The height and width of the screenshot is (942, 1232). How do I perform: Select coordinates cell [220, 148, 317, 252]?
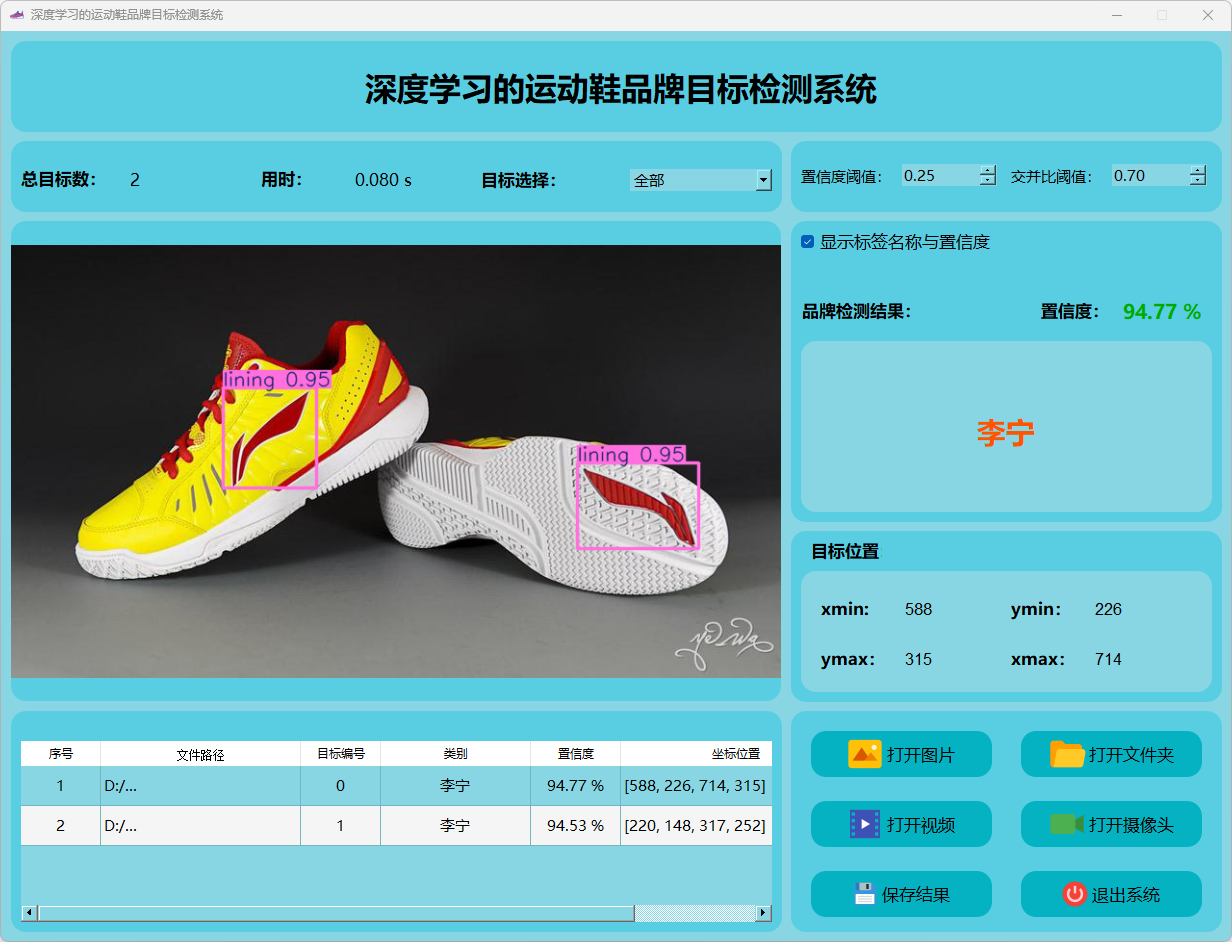tap(696, 826)
